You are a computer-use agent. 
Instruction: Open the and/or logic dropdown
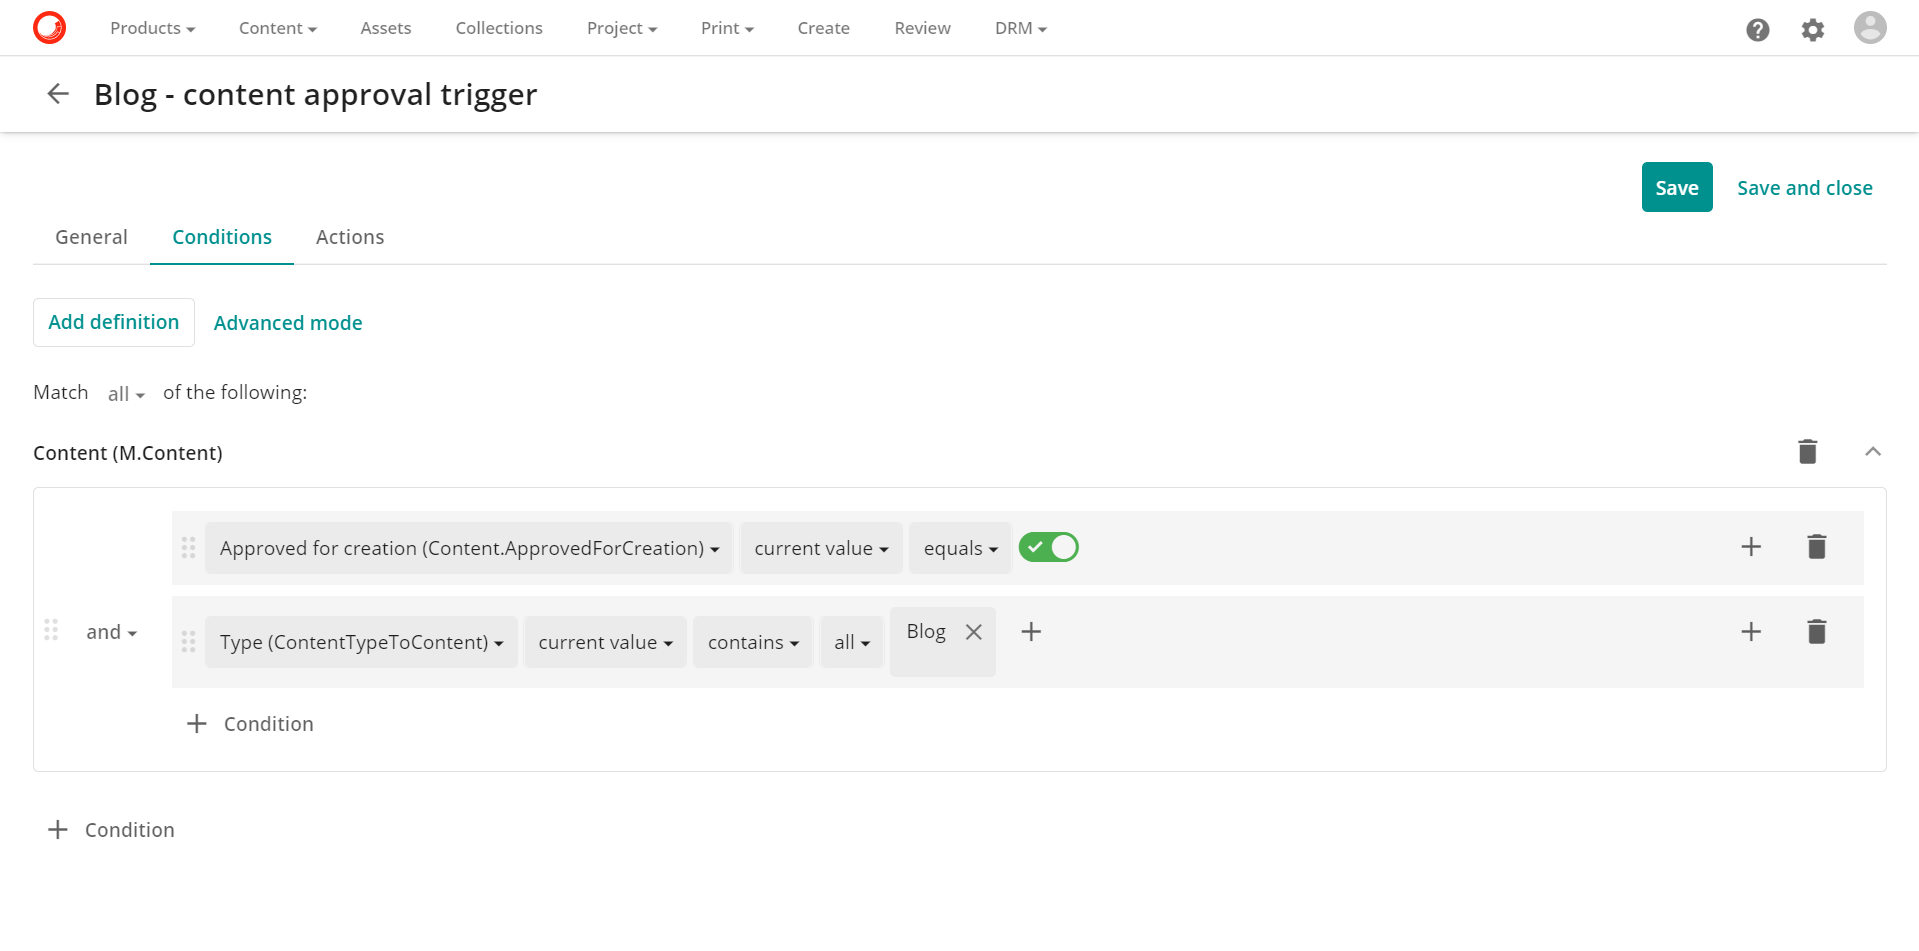[x=111, y=631]
